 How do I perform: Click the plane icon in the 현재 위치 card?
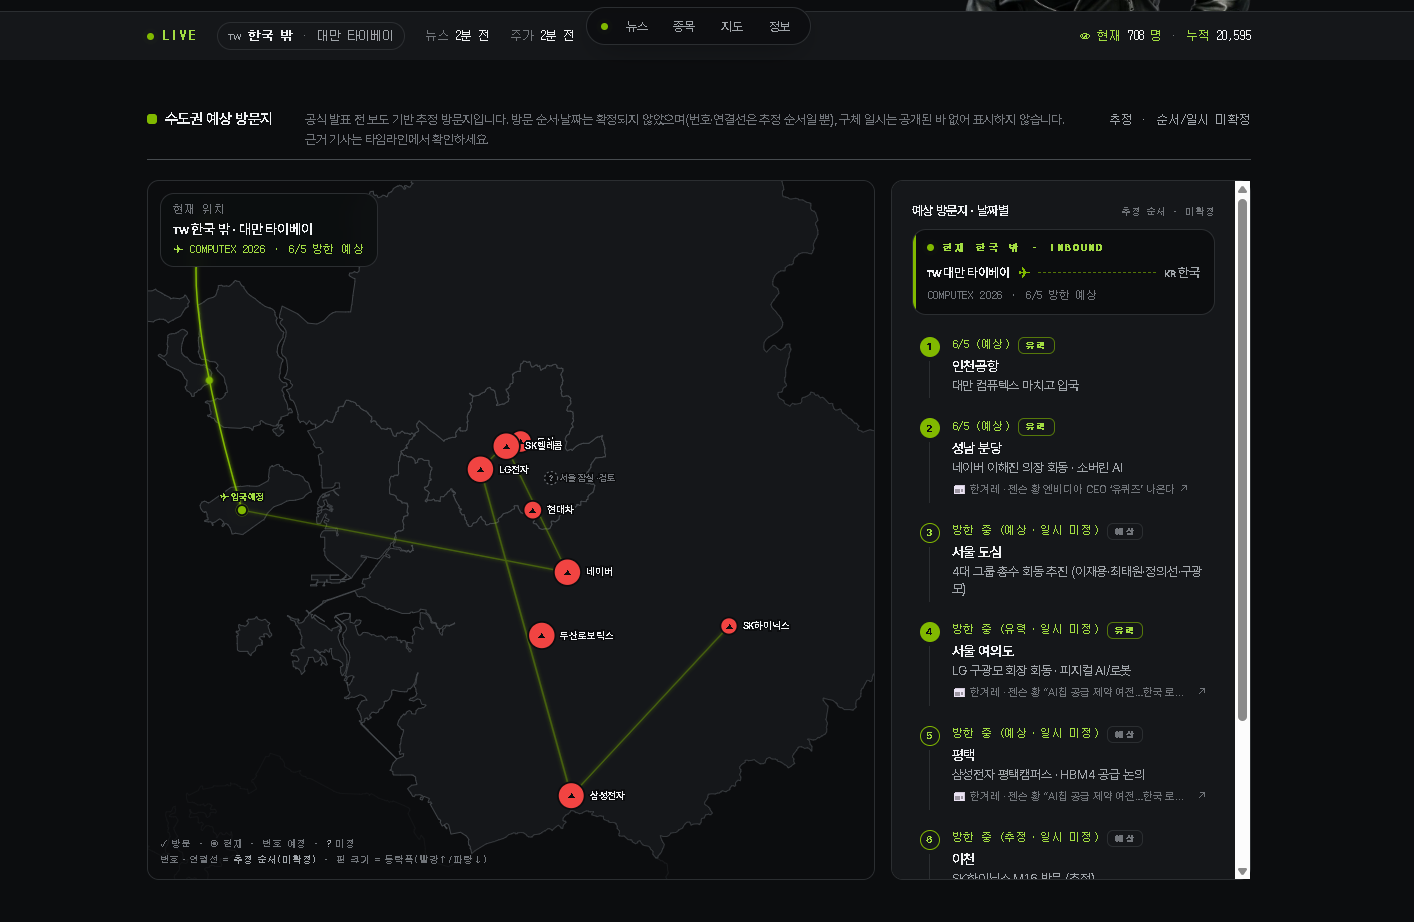pyautogui.click(x=179, y=250)
